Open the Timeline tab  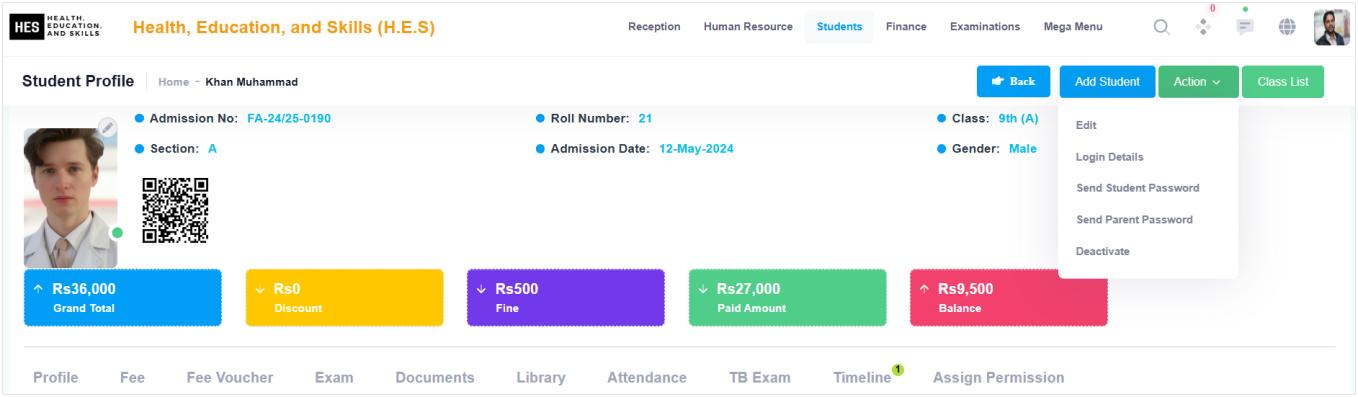tap(862, 378)
